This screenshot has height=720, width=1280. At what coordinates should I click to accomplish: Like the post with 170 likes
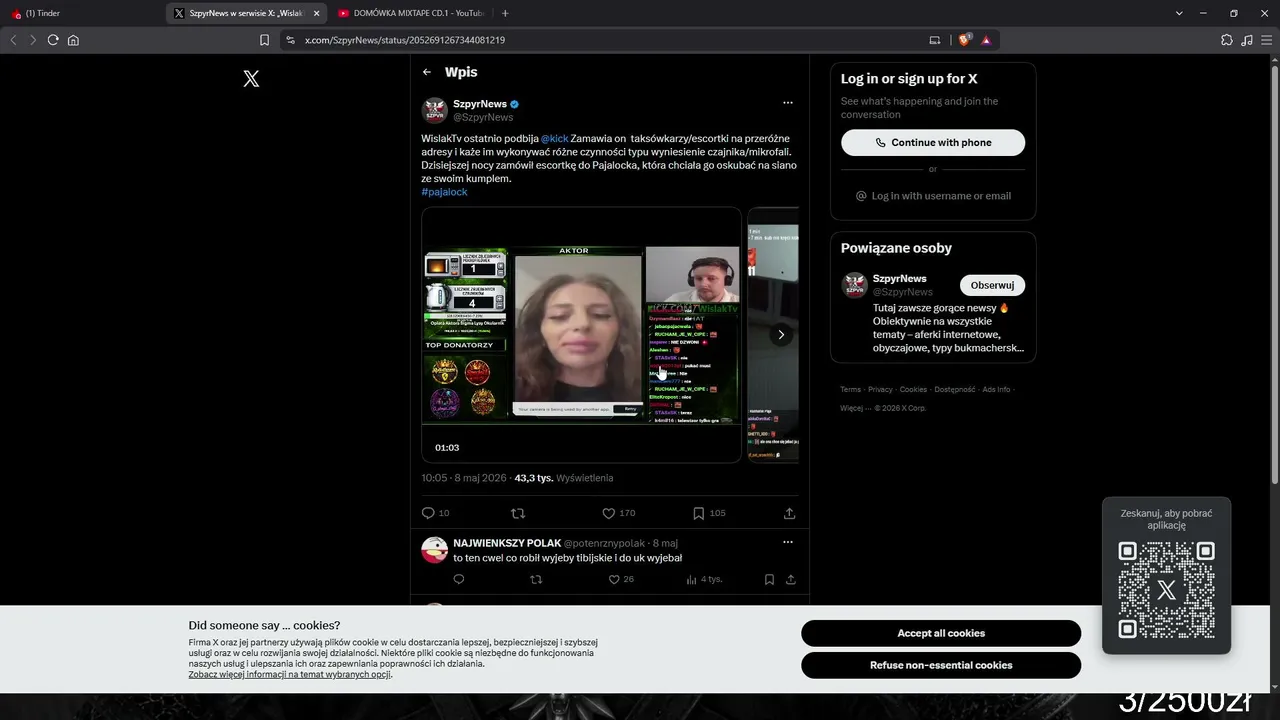click(608, 513)
